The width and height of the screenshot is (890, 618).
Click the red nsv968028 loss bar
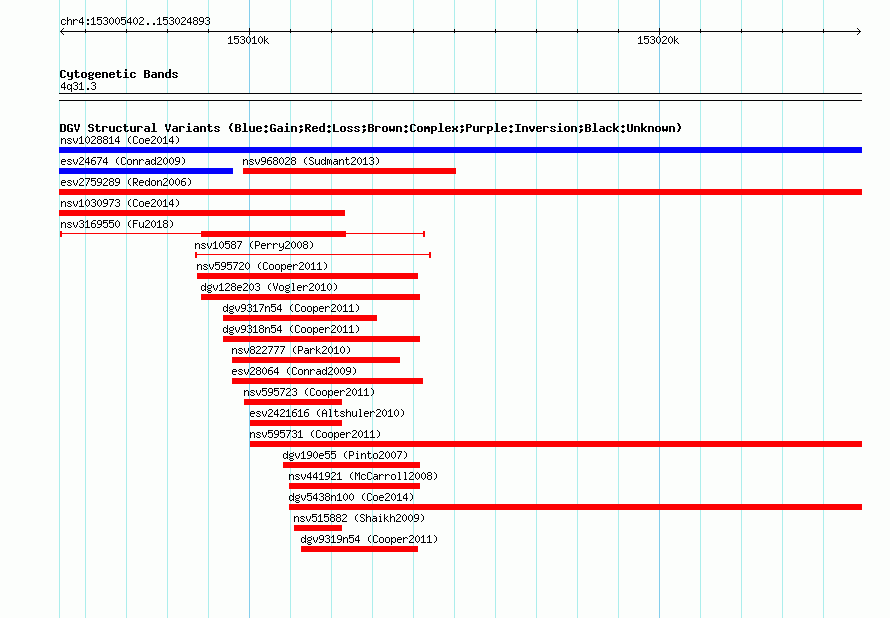pyautogui.click(x=349, y=171)
